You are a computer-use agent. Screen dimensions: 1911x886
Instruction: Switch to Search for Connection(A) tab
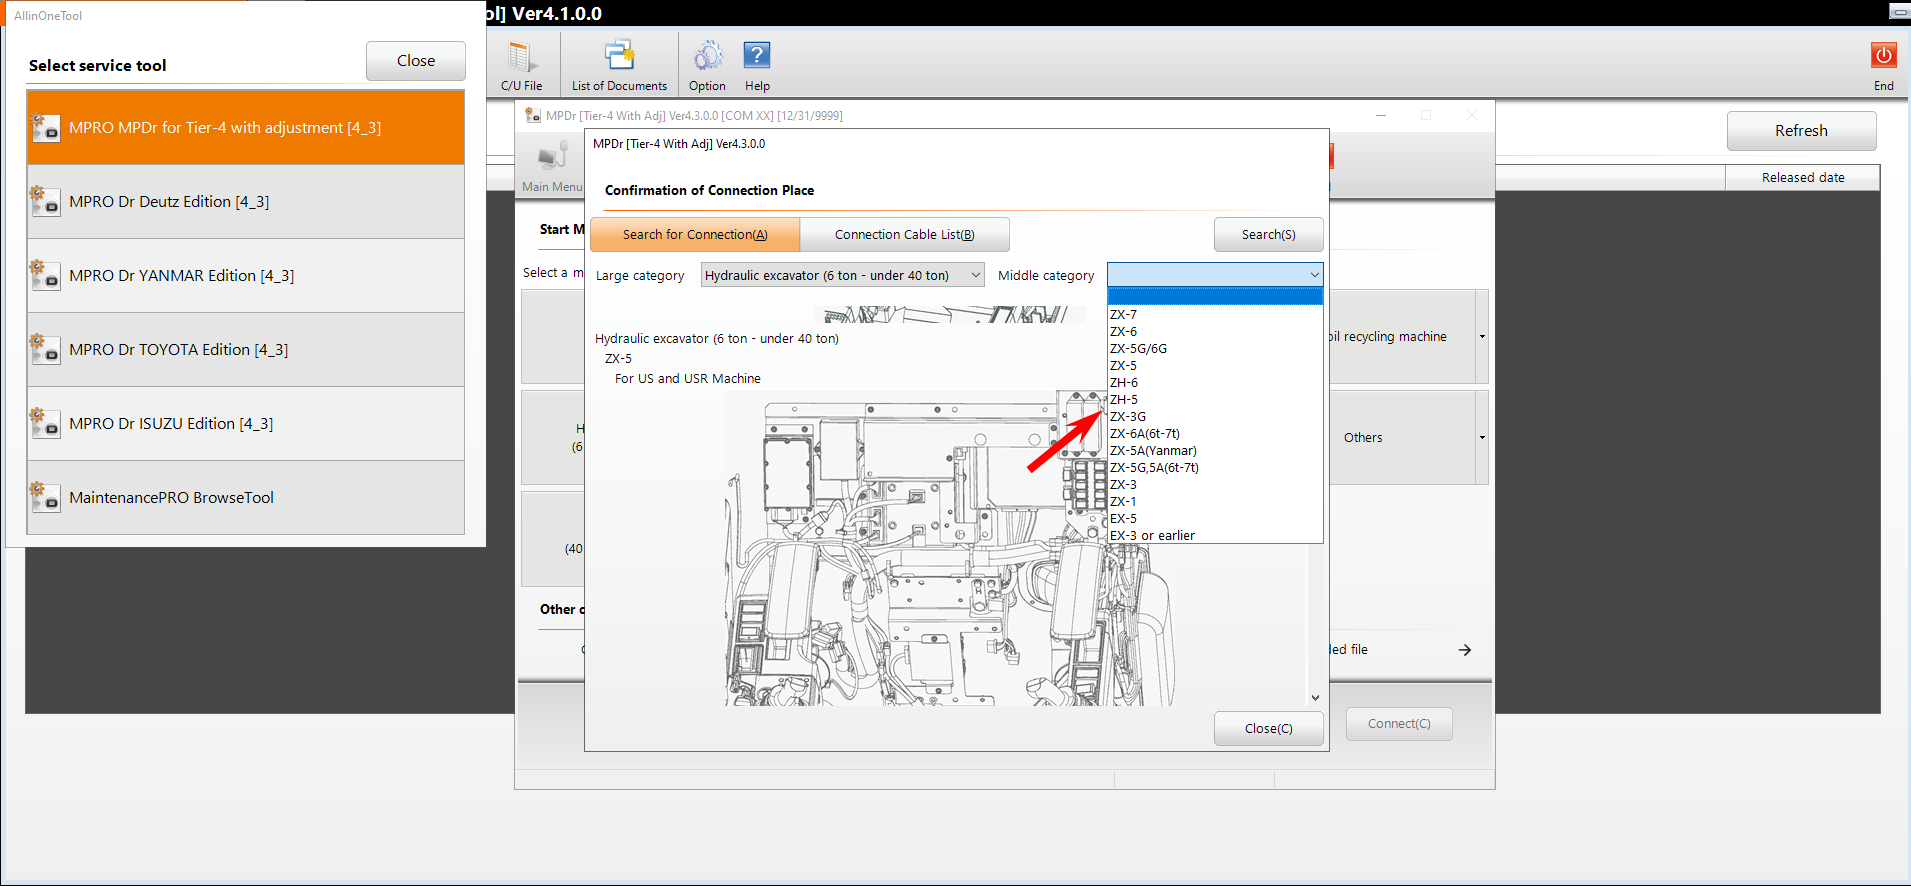pyautogui.click(x=695, y=235)
